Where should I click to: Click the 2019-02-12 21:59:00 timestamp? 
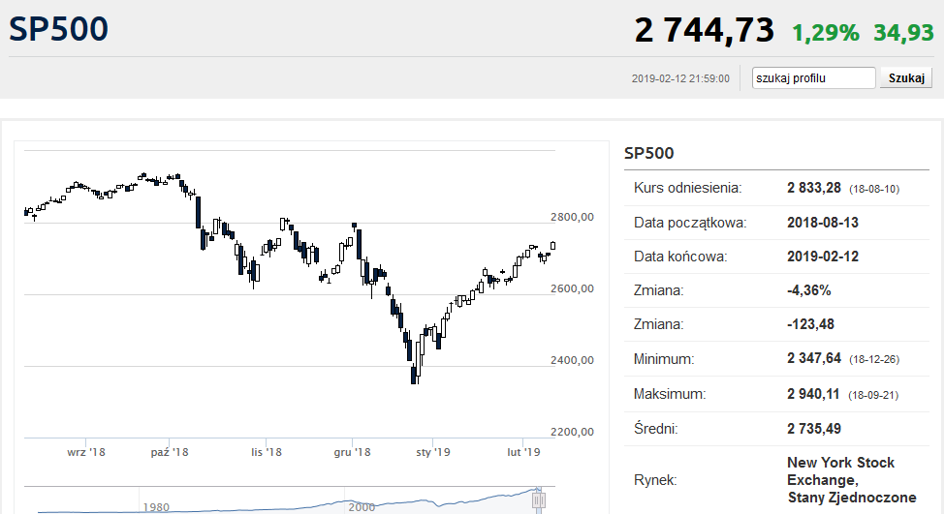(681, 79)
